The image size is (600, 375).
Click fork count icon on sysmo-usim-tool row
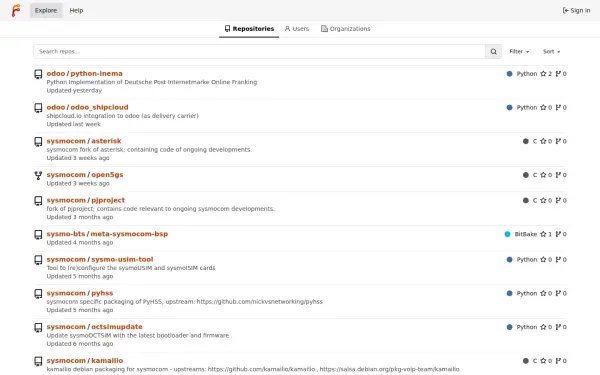[x=558, y=260]
